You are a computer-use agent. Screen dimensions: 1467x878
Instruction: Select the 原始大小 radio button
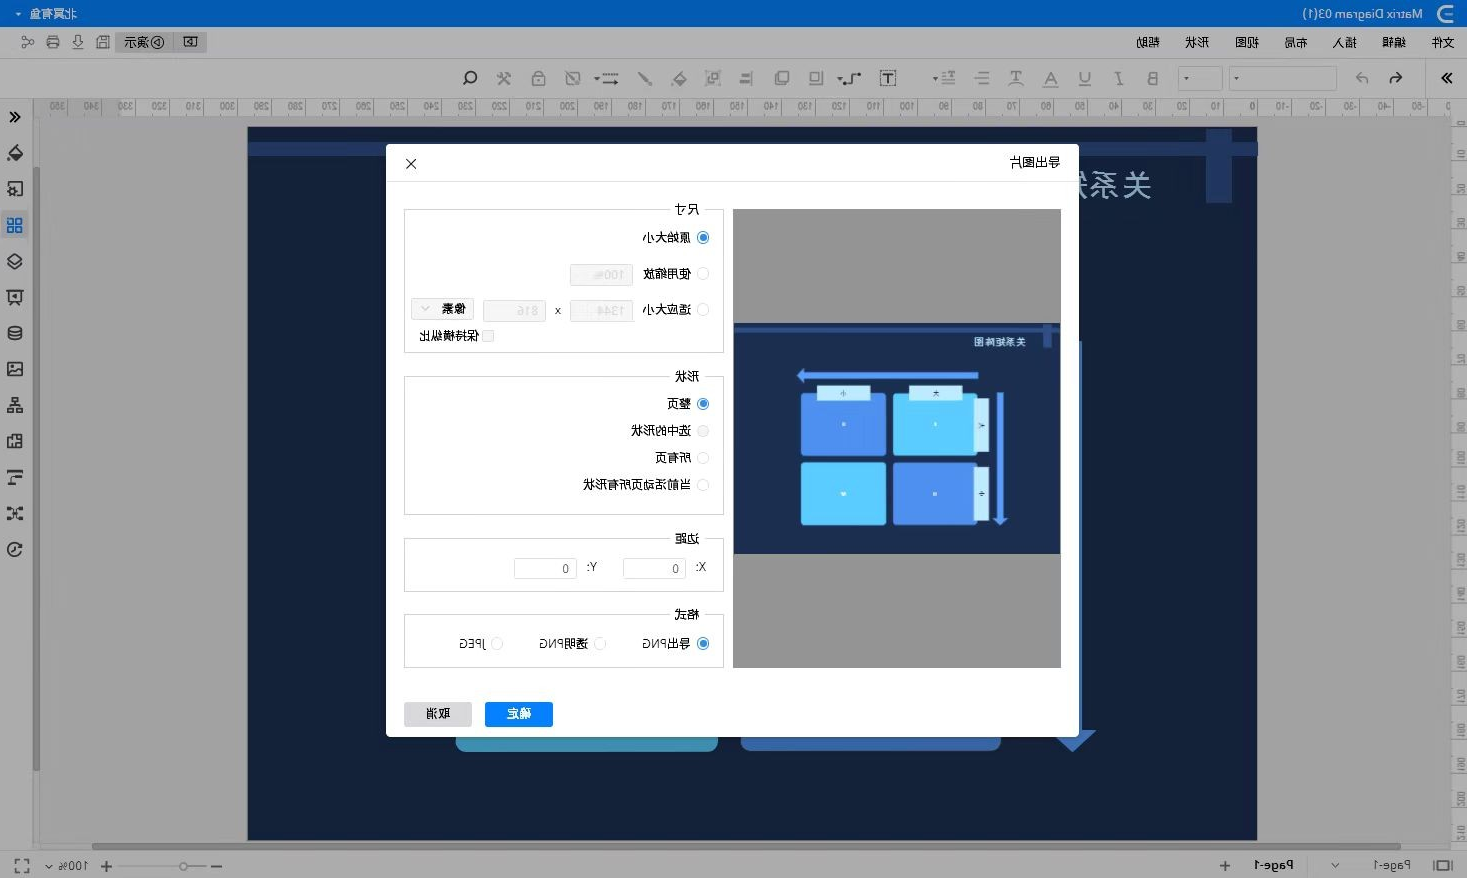tap(703, 238)
